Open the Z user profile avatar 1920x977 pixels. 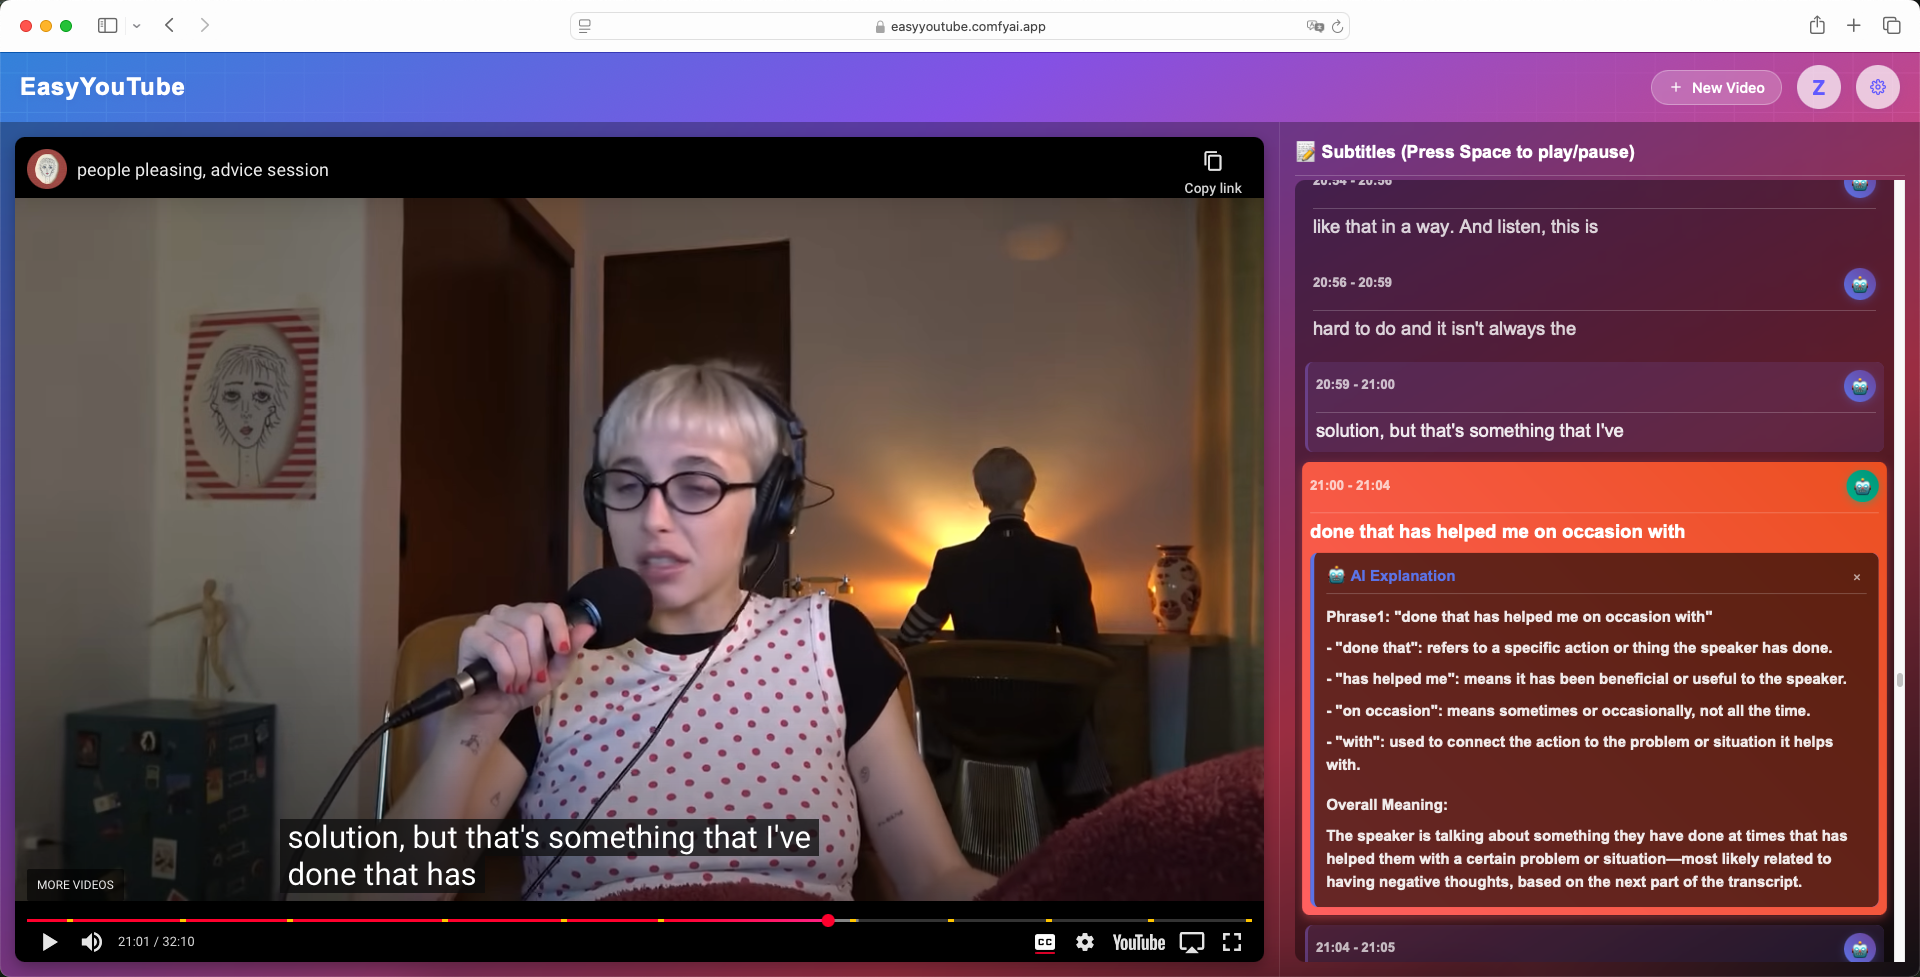click(1819, 87)
